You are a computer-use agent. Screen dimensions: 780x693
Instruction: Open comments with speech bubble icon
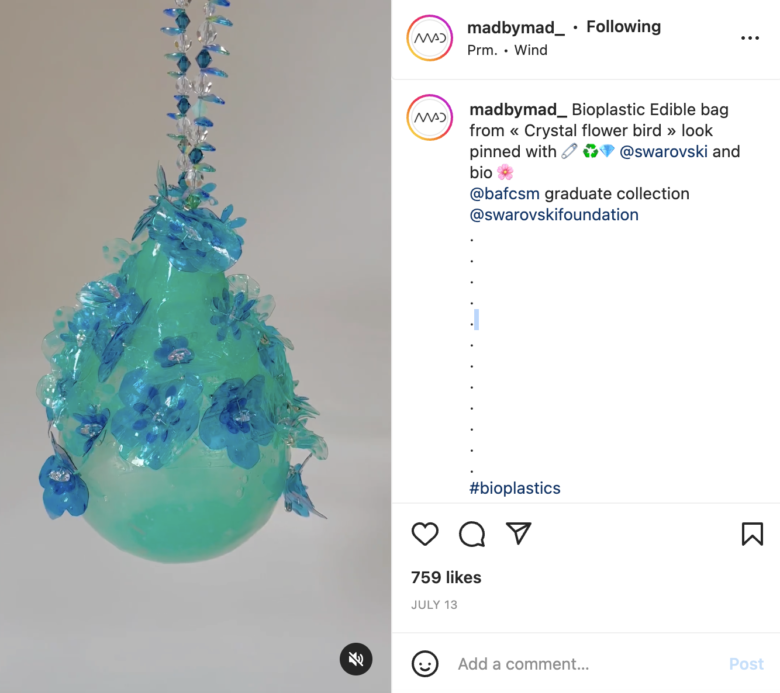click(472, 534)
